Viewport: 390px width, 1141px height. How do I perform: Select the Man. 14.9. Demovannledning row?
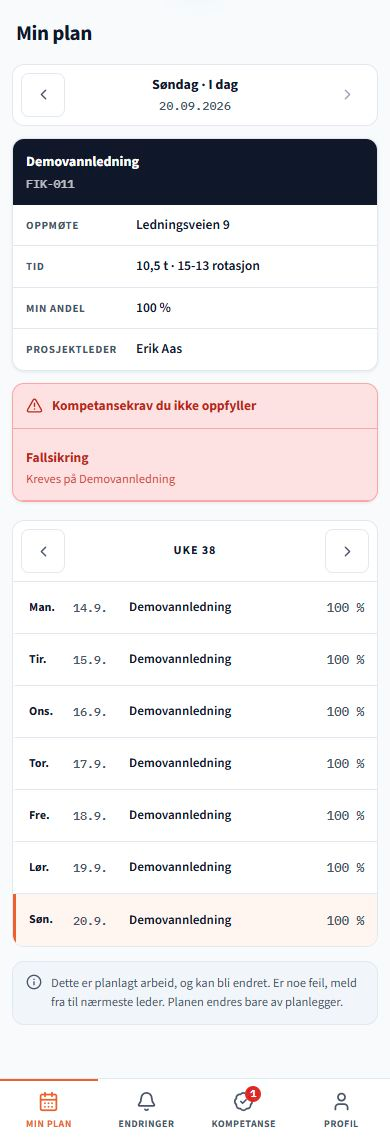tap(195, 608)
